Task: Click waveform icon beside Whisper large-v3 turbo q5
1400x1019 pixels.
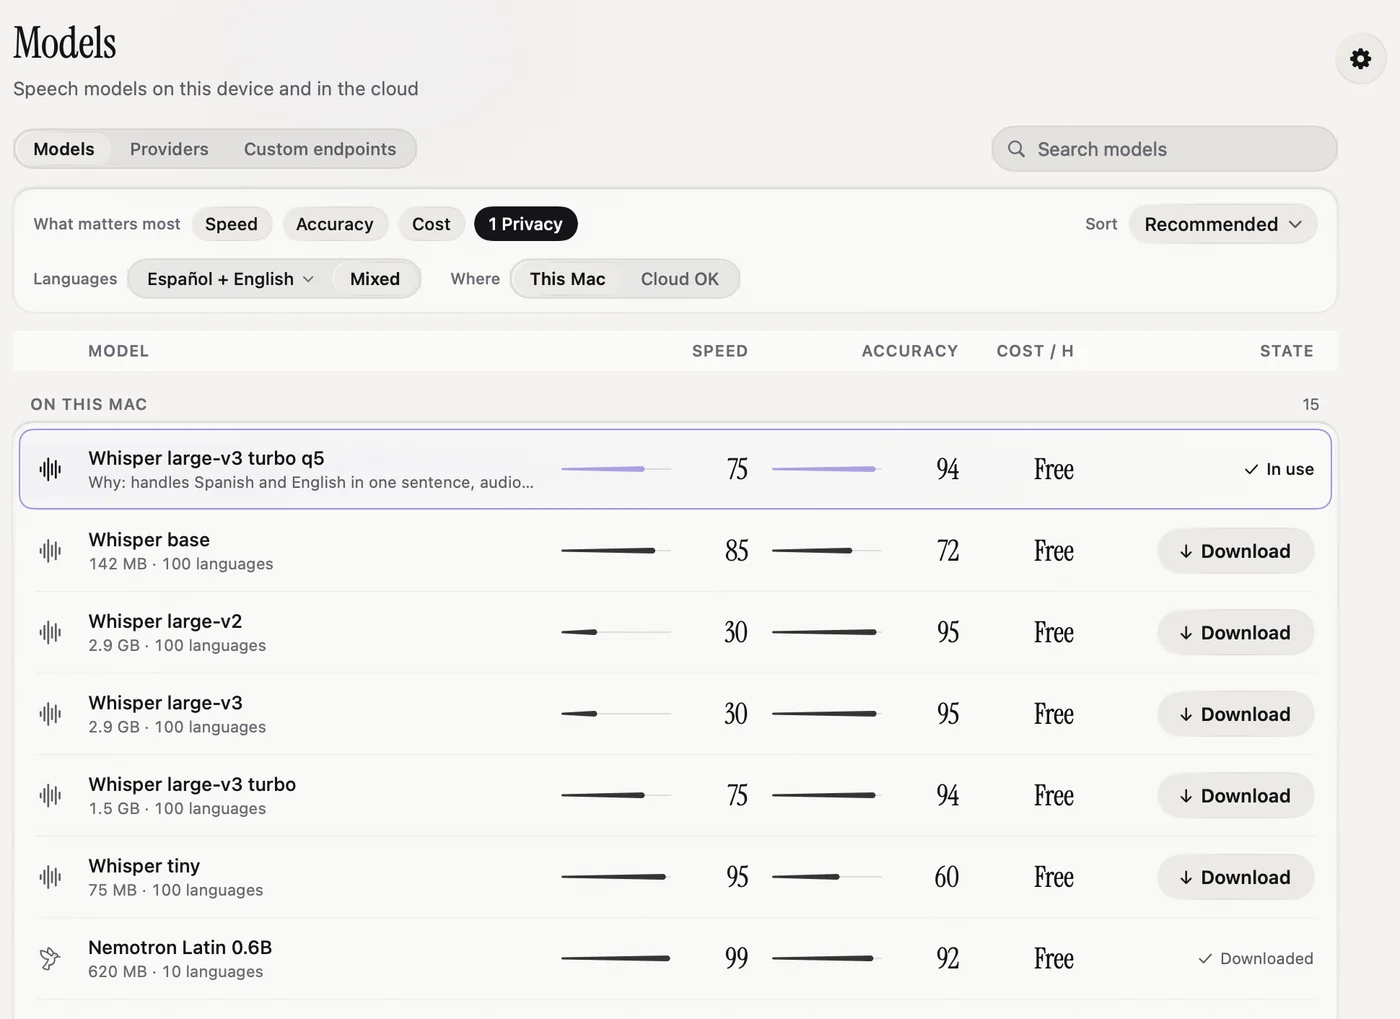Action: pos(50,469)
